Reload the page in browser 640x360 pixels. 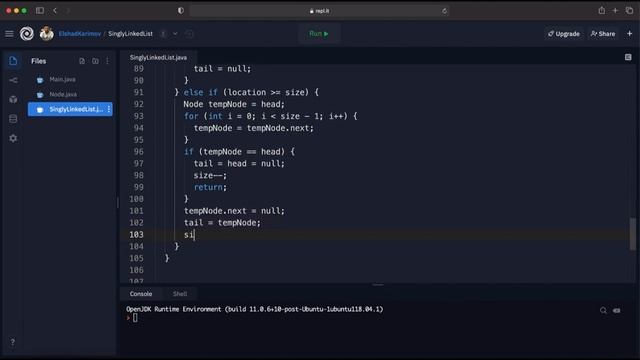pos(444,11)
